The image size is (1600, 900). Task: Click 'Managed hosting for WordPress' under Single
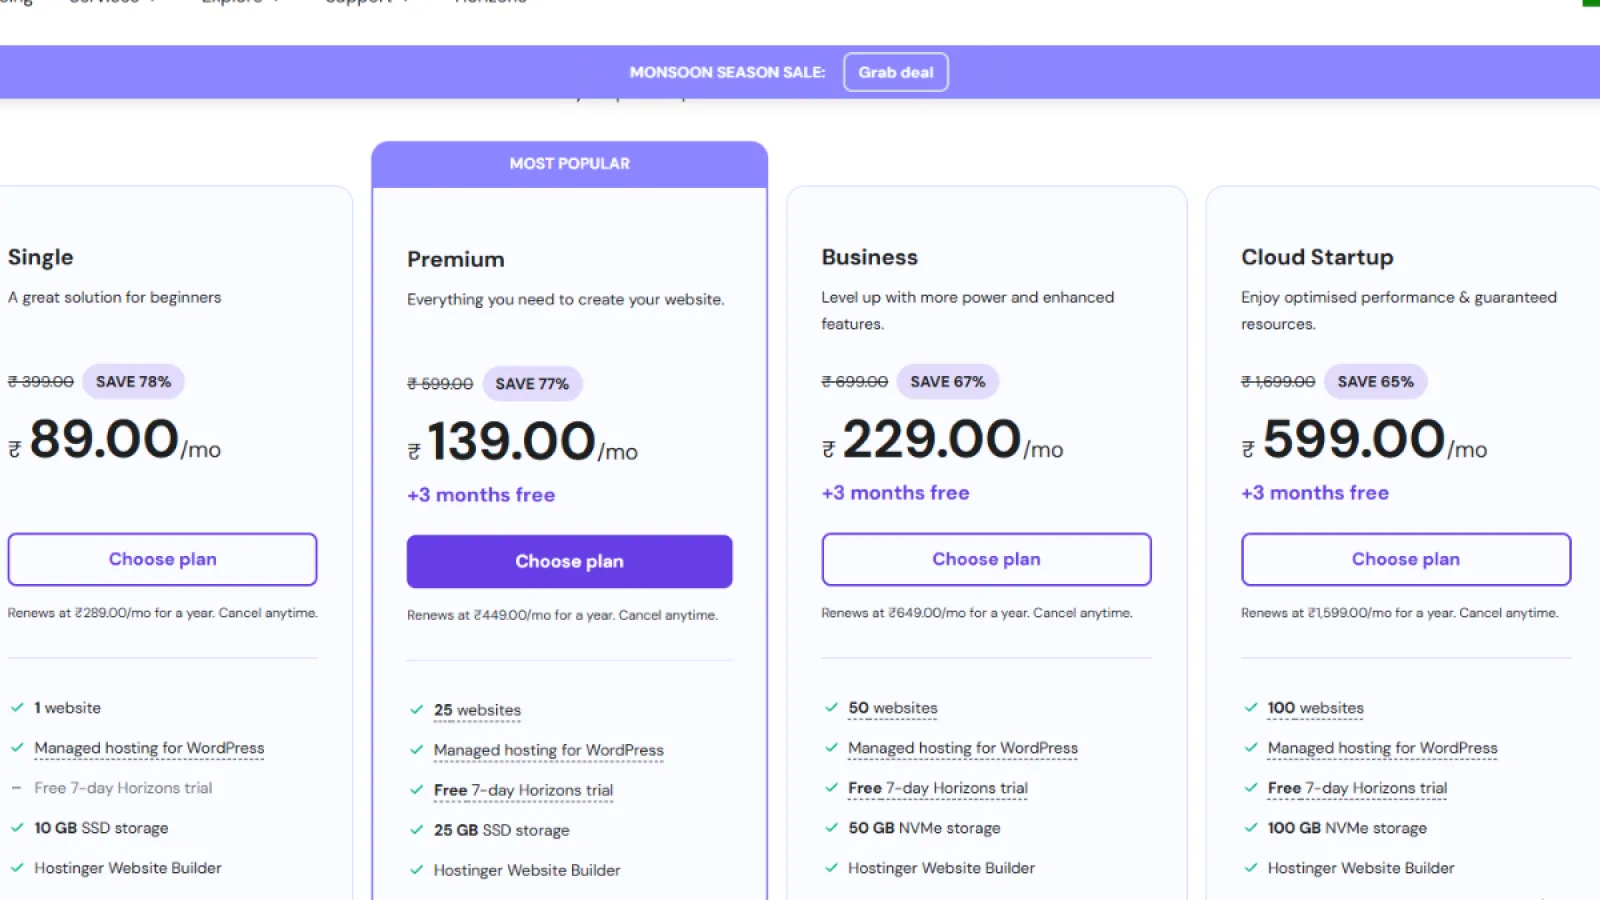149,748
